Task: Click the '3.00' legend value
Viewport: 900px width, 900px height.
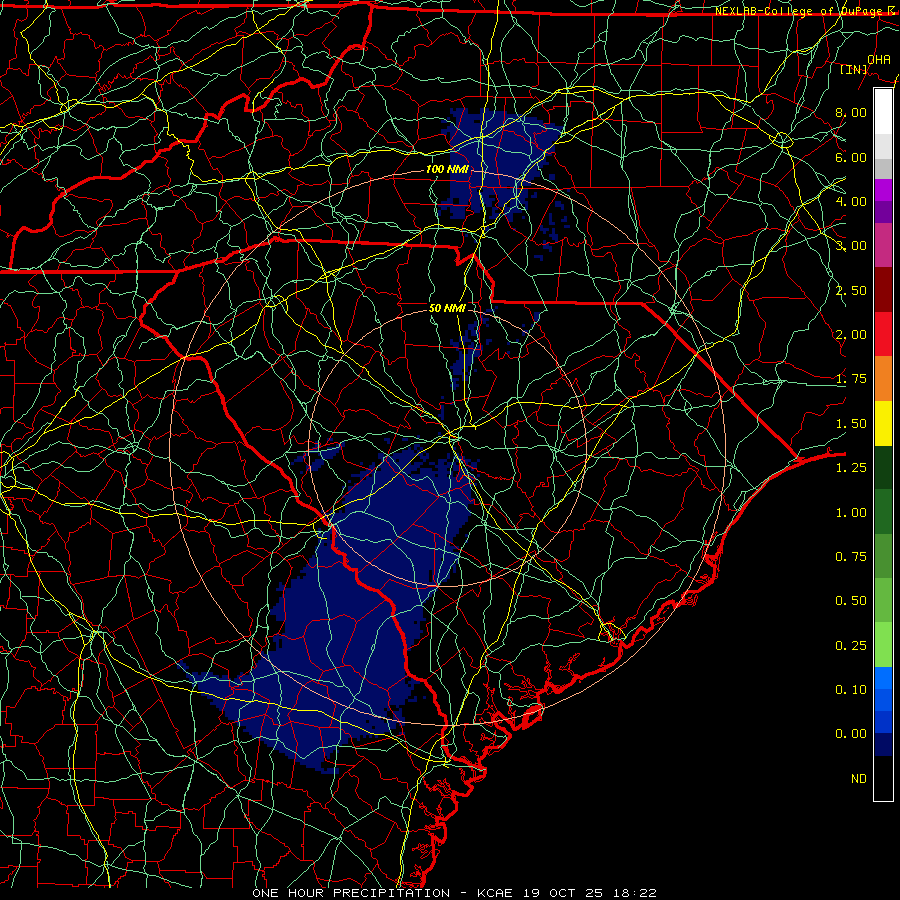Action: coord(851,246)
